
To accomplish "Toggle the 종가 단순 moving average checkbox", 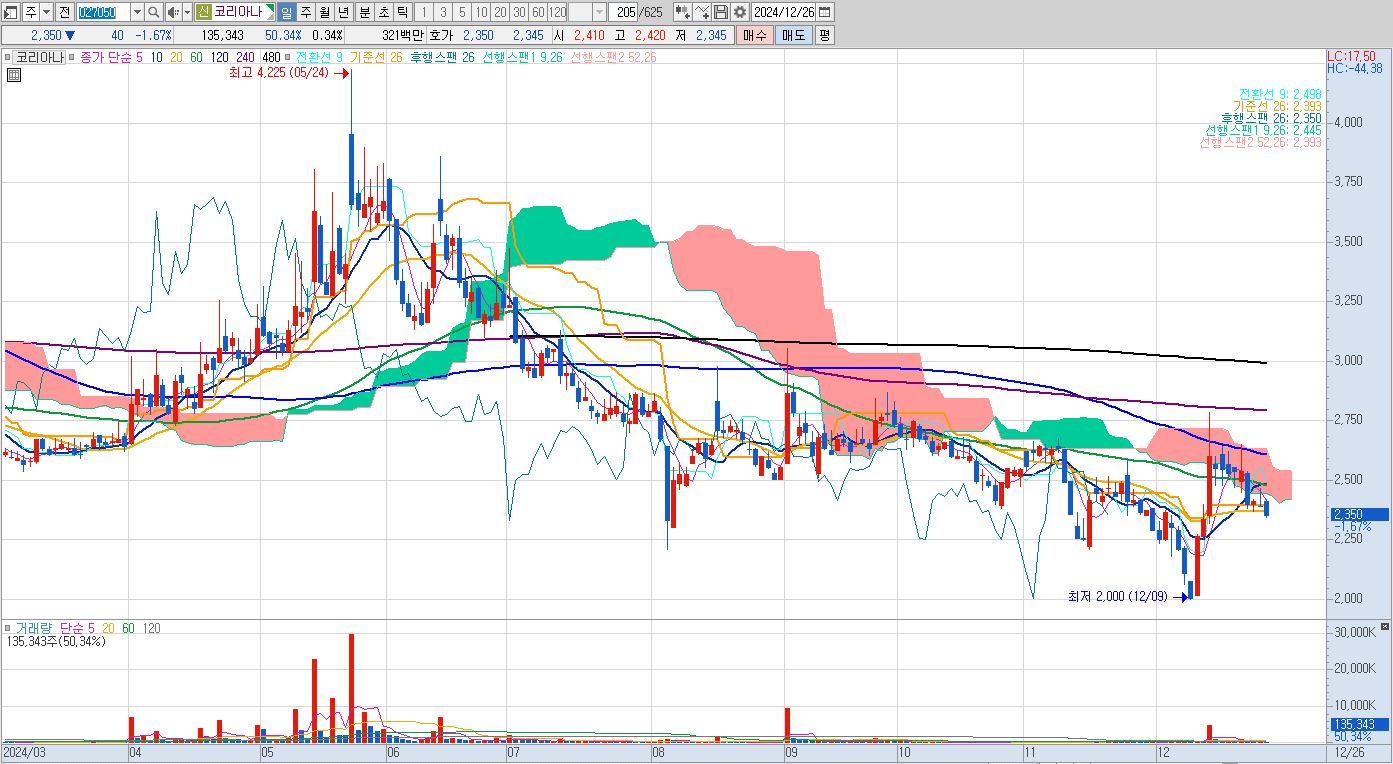I will pyautogui.click(x=72, y=57).
